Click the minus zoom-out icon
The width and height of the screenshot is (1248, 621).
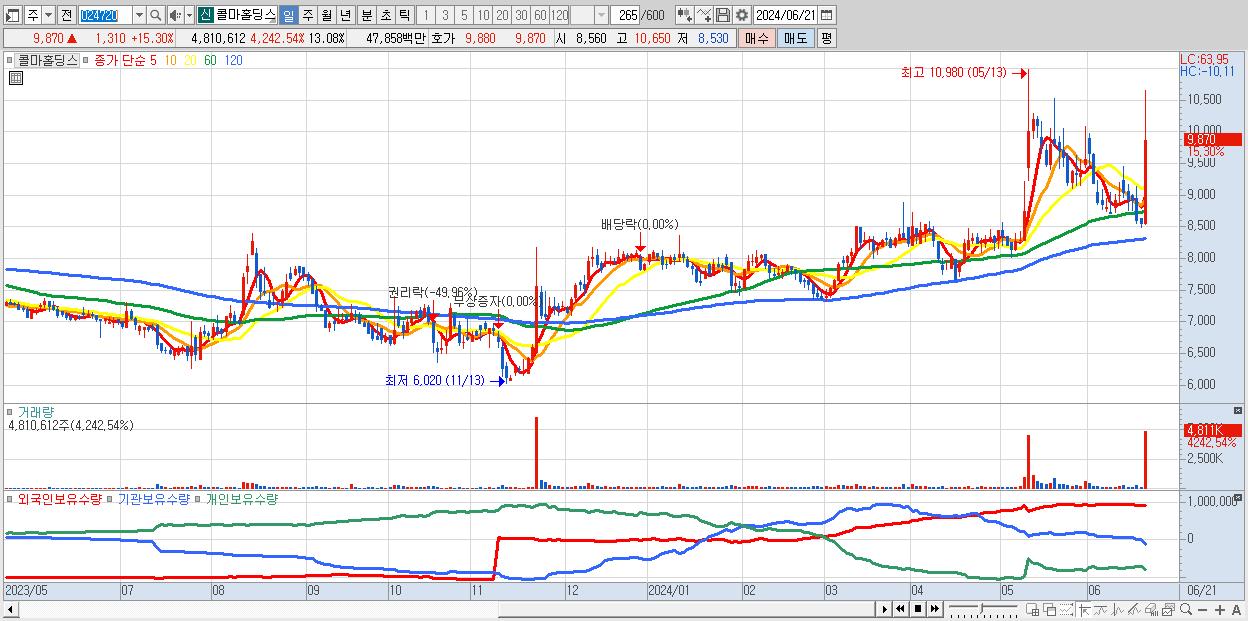coord(1202,610)
